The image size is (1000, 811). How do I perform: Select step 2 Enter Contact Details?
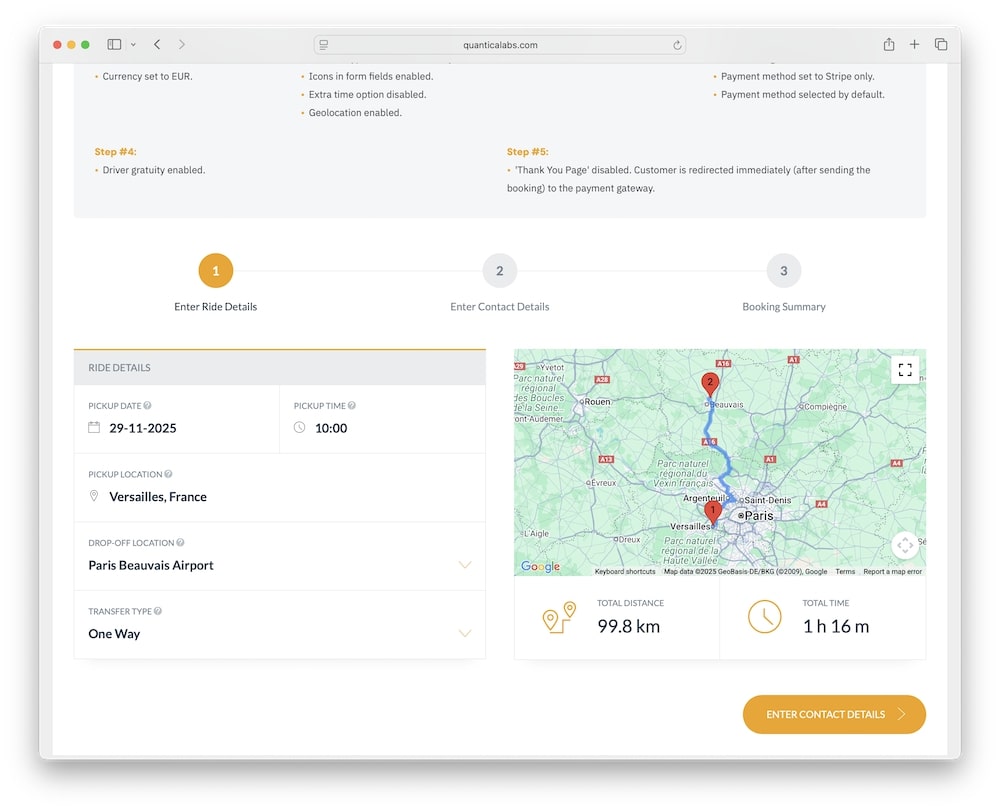[x=499, y=271]
